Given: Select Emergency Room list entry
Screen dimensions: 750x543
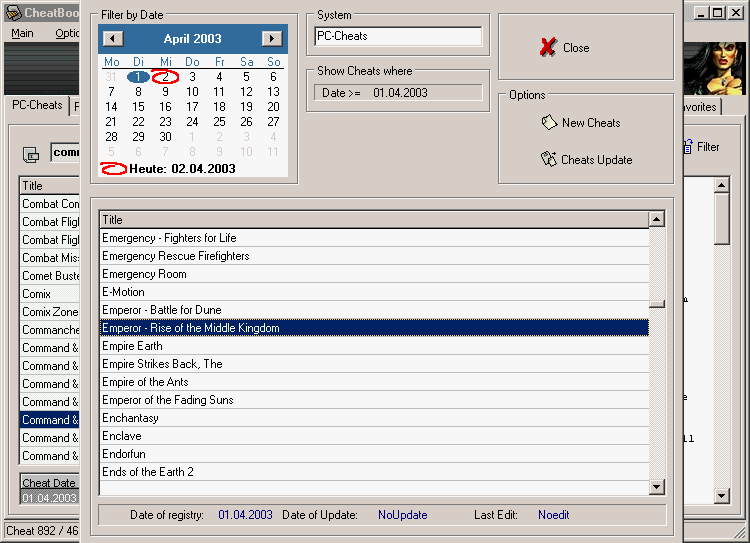Looking at the screenshot, I should [x=144, y=274].
